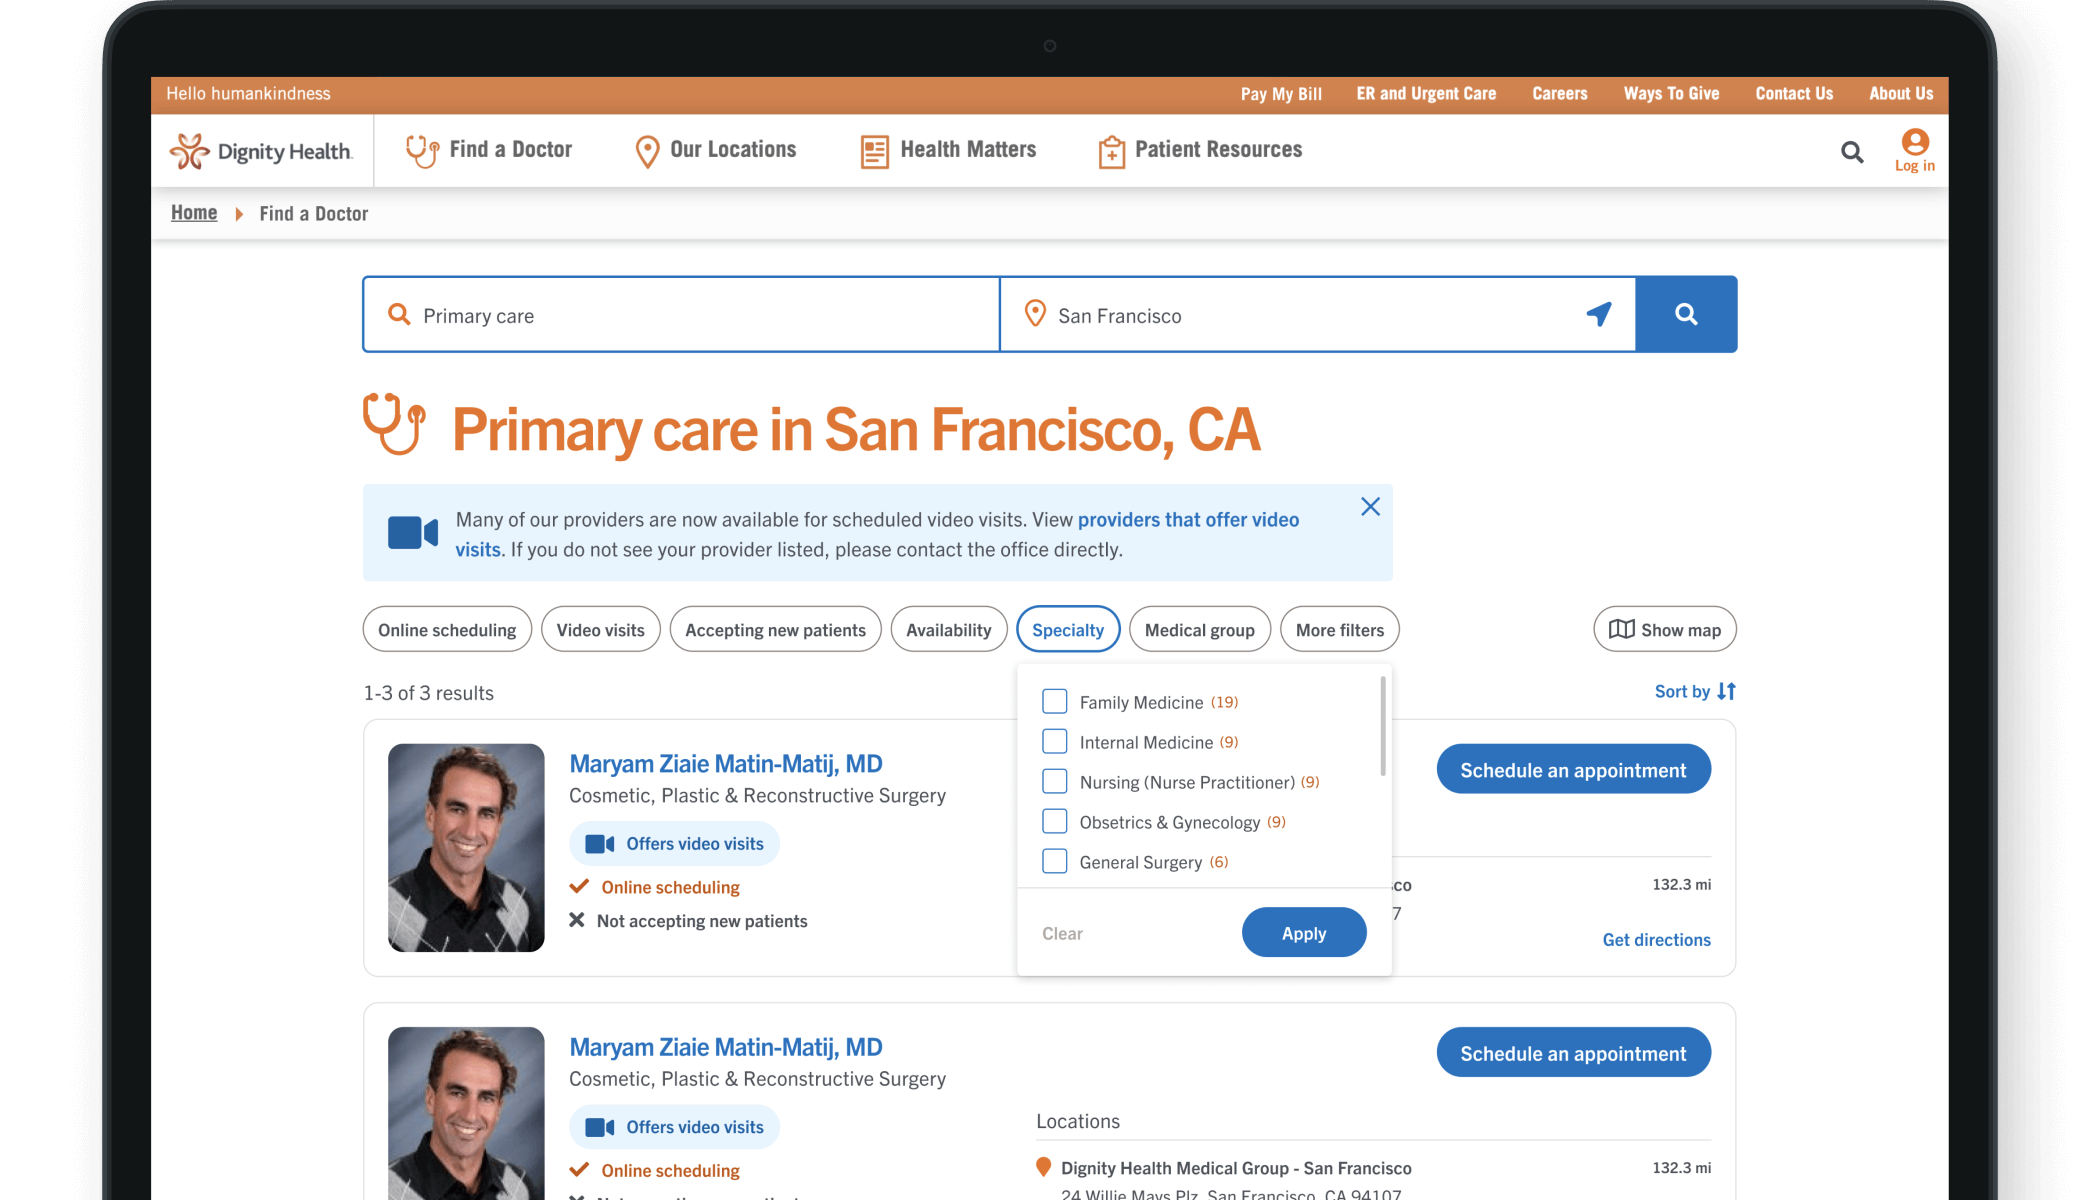The height and width of the screenshot is (1200, 2100).
Task: Open About Us page
Action: (x=1901, y=94)
